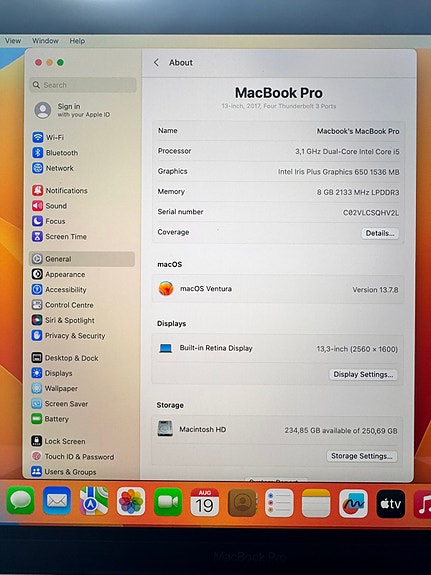Open the Window menu

tap(45, 41)
